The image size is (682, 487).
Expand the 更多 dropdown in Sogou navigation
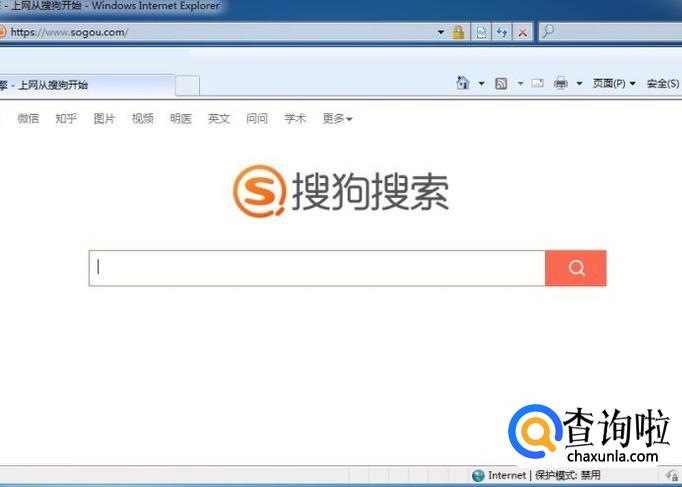[338, 118]
